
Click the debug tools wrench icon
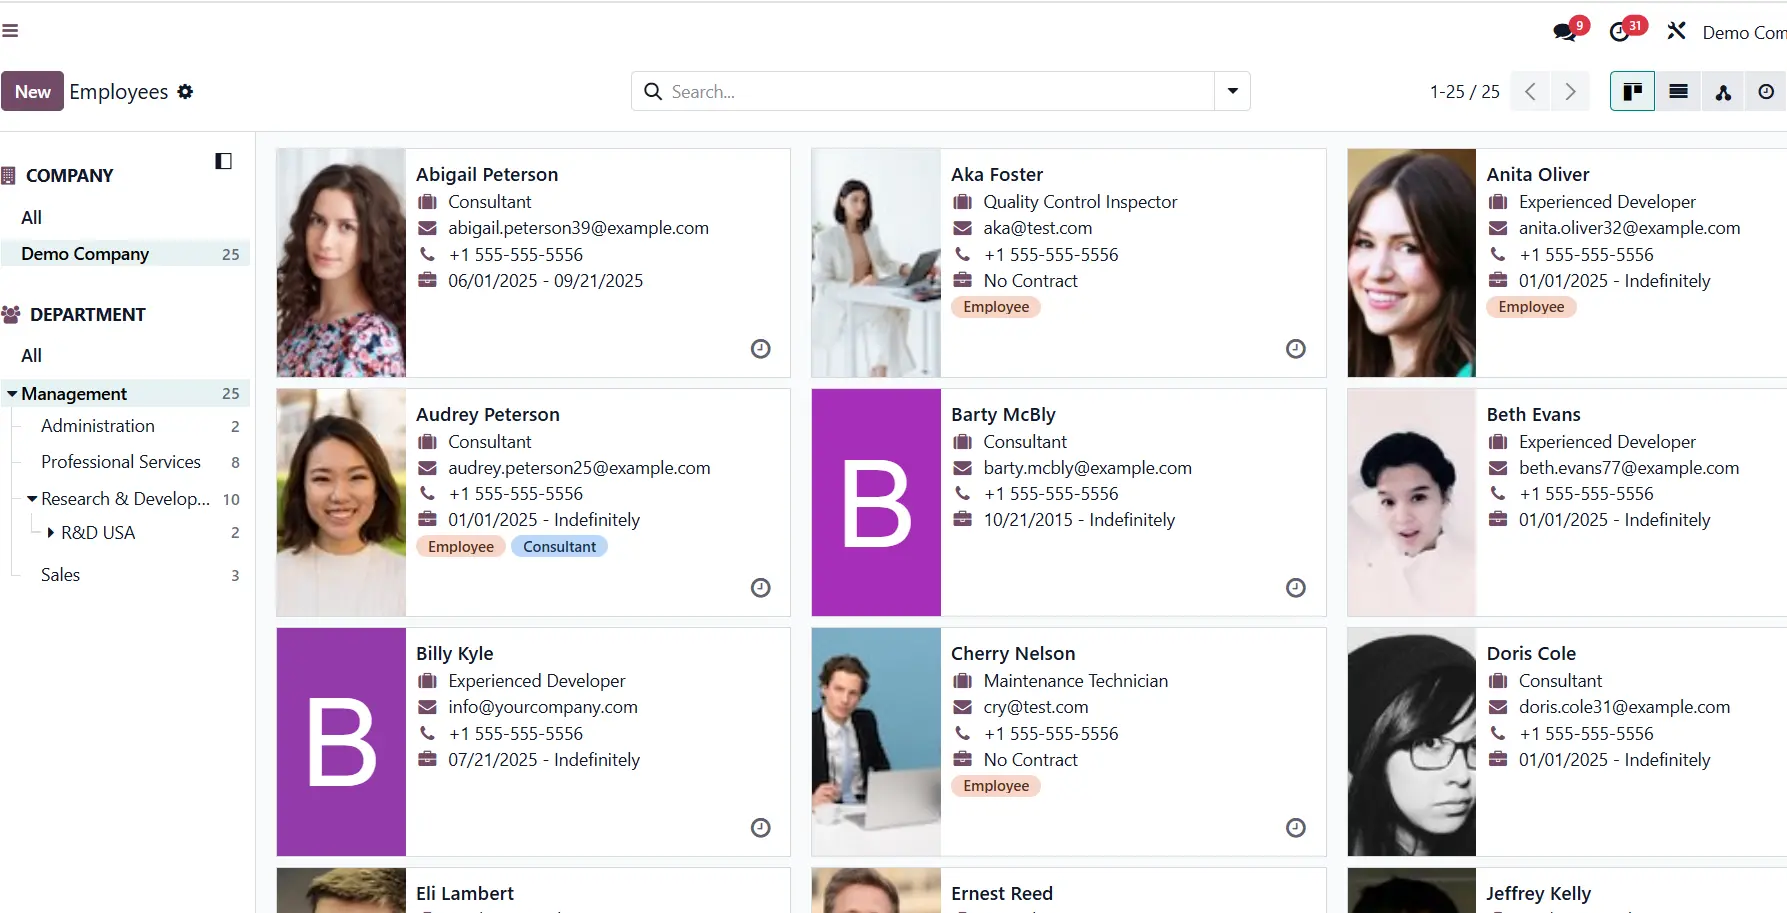coord(1677,32)
